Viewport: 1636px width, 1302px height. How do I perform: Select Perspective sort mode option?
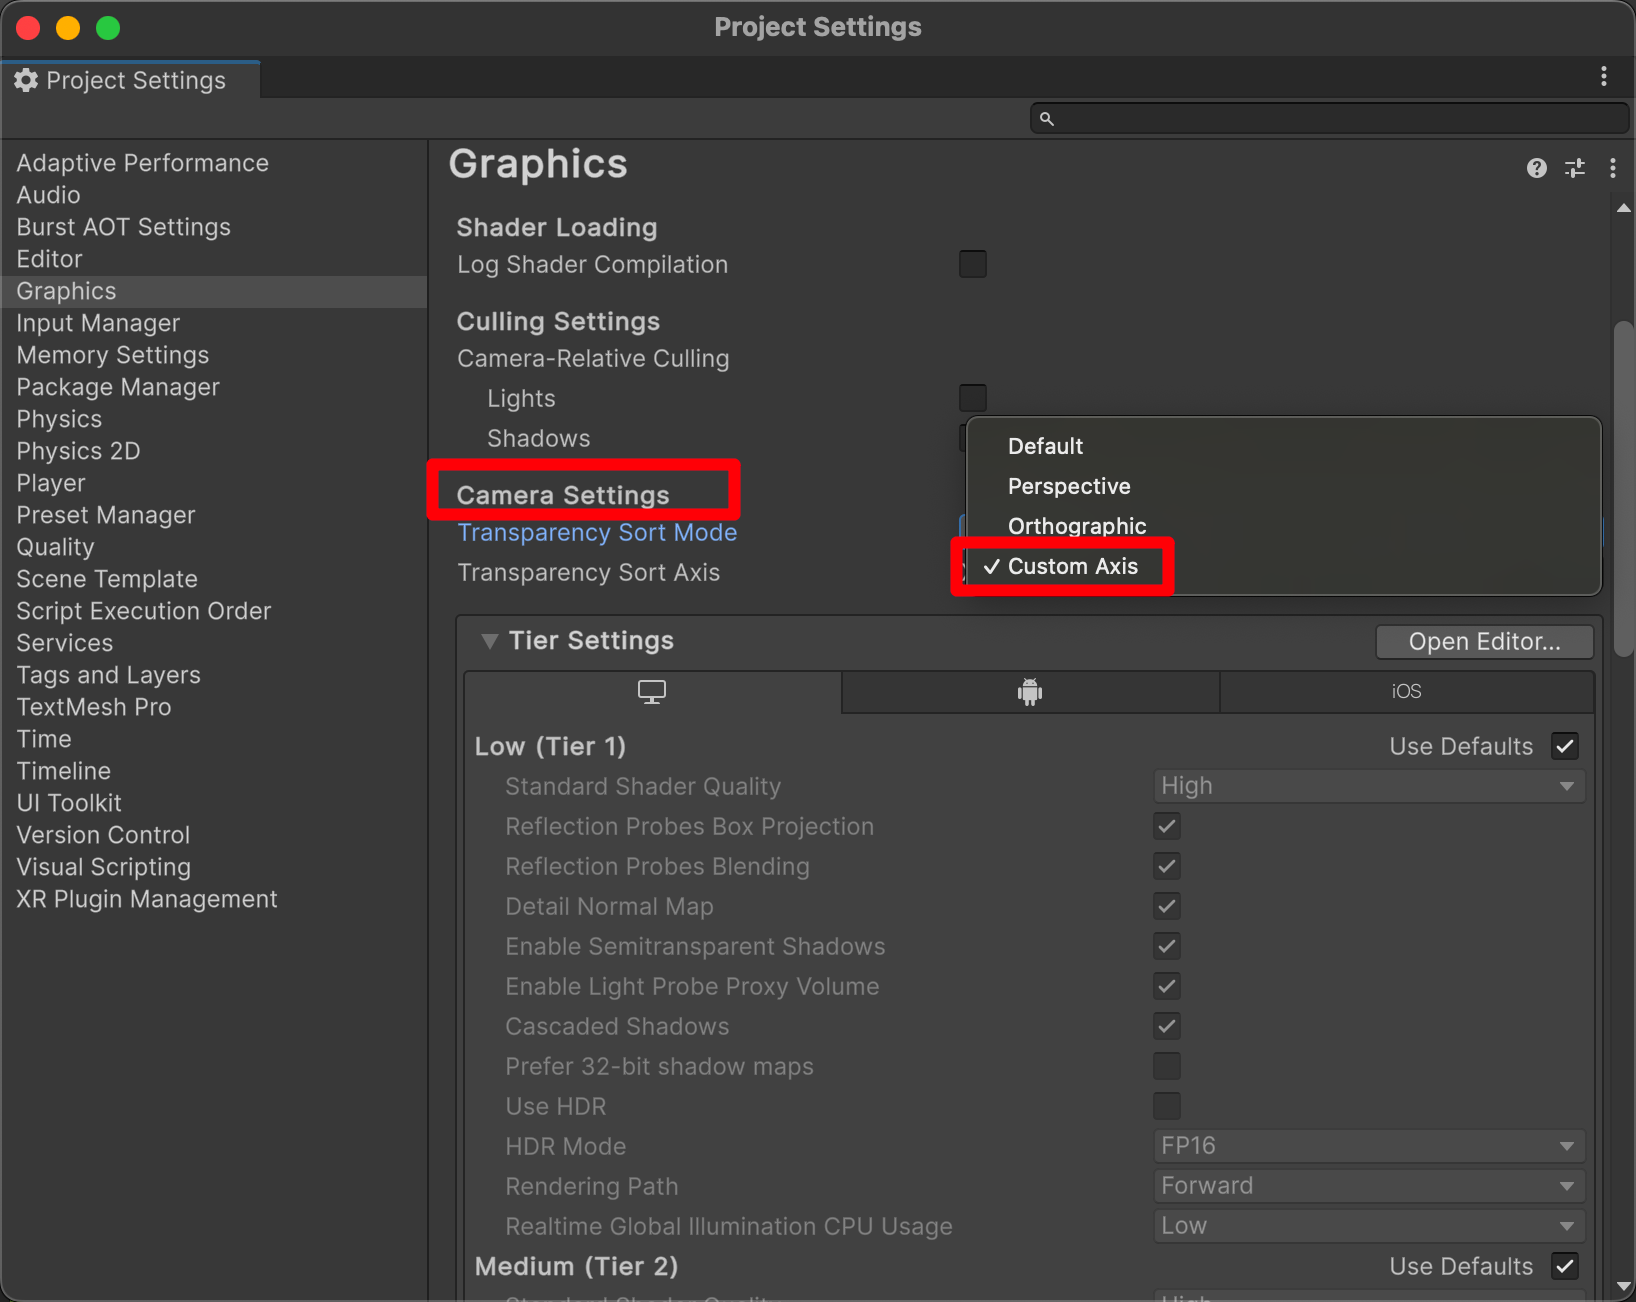coord(1284,486)
